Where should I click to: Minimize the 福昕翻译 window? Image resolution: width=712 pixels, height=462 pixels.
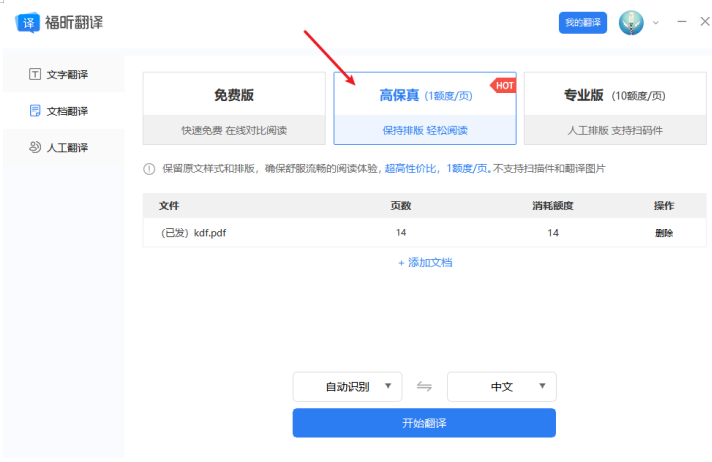tap(682, 22)
